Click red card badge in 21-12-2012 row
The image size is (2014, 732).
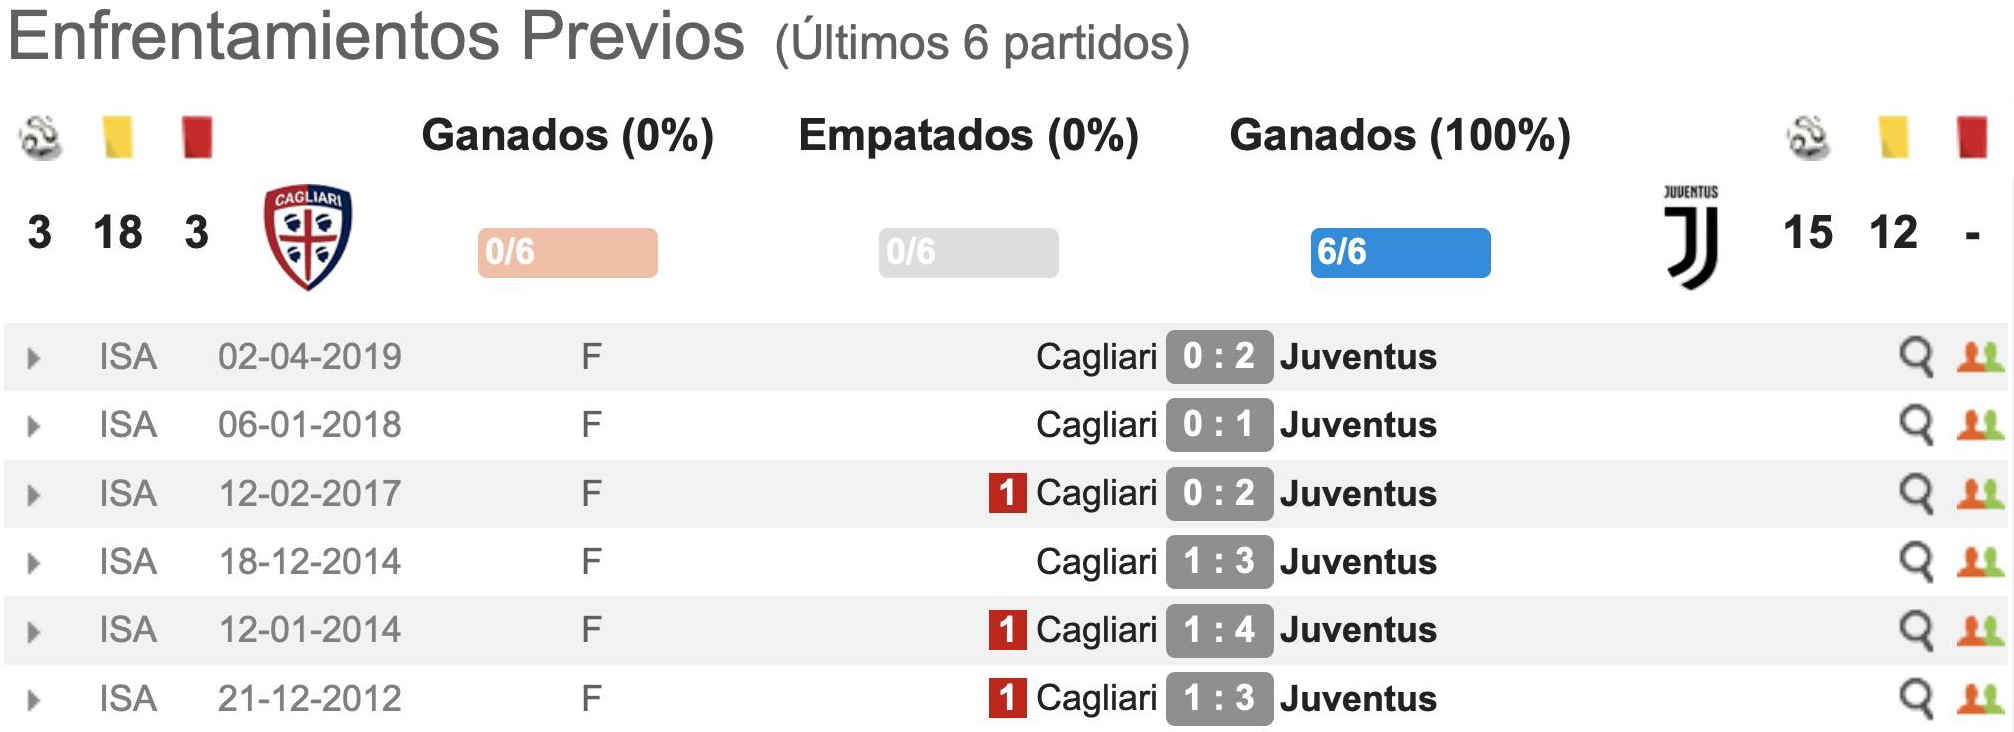click(x=1007, y=698)
